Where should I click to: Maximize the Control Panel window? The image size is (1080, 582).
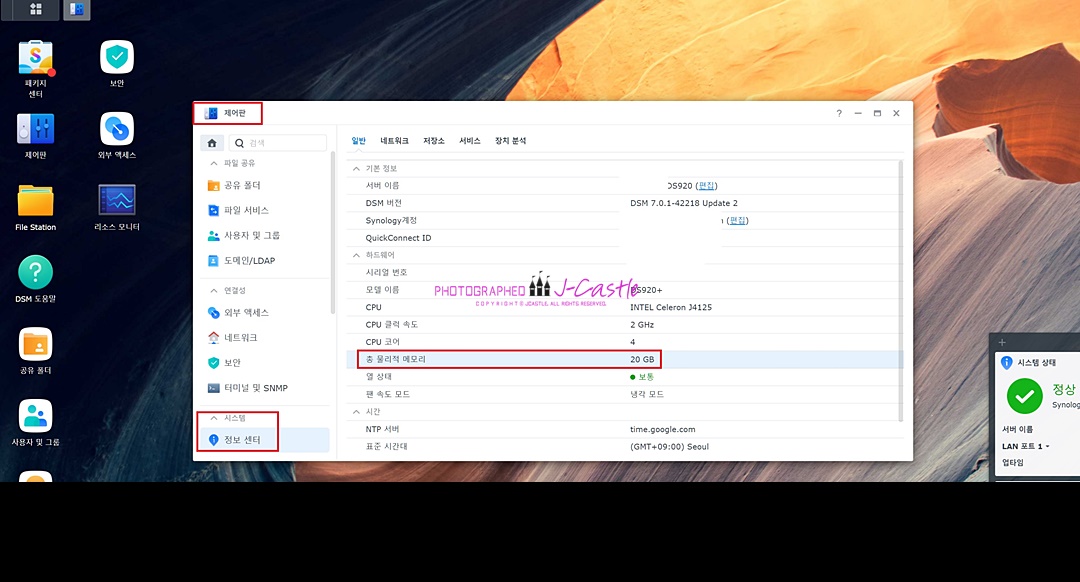(x=877, y=114)
